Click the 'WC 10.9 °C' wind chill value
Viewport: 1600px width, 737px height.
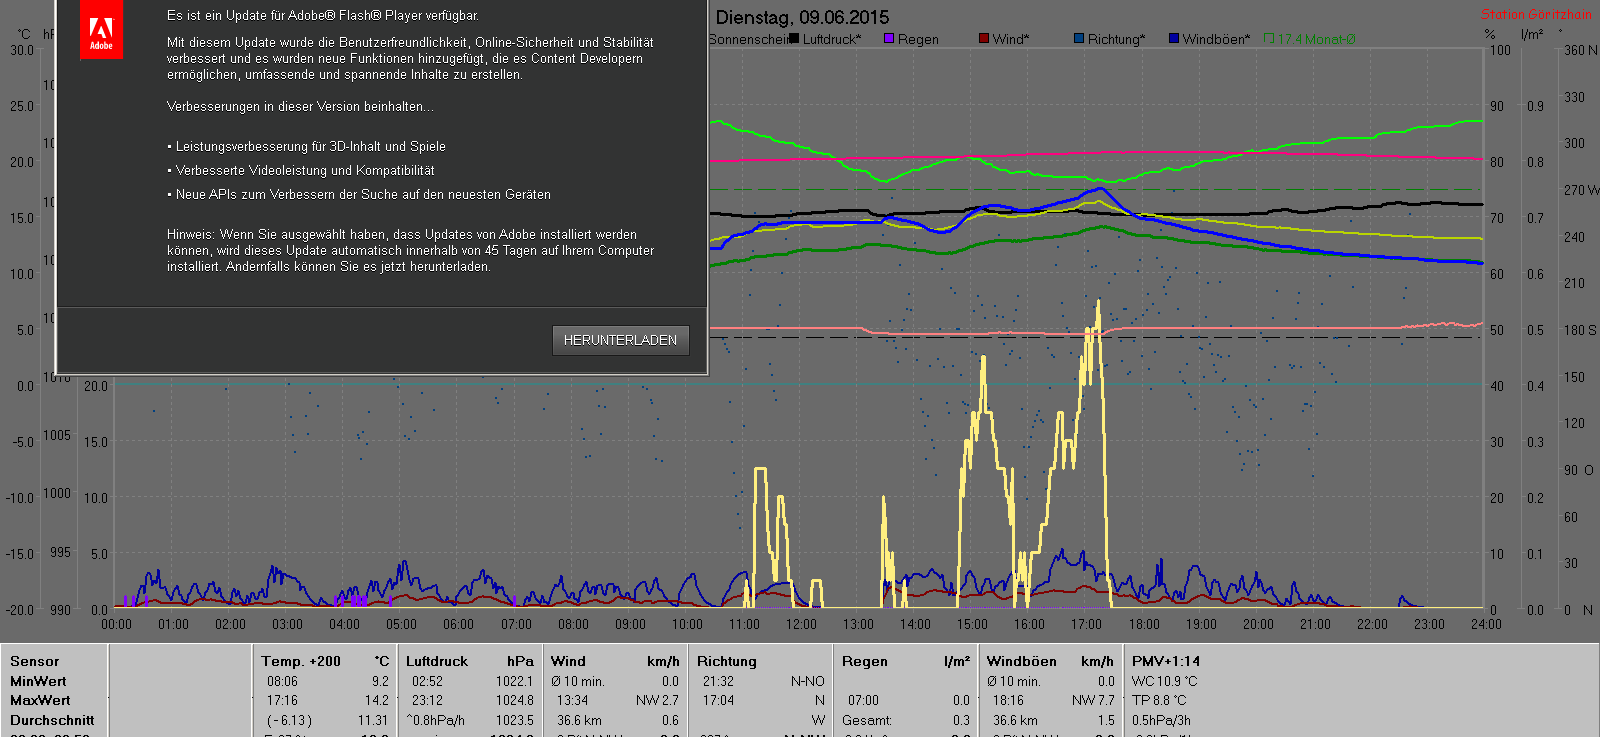[x=1165, y=681]
